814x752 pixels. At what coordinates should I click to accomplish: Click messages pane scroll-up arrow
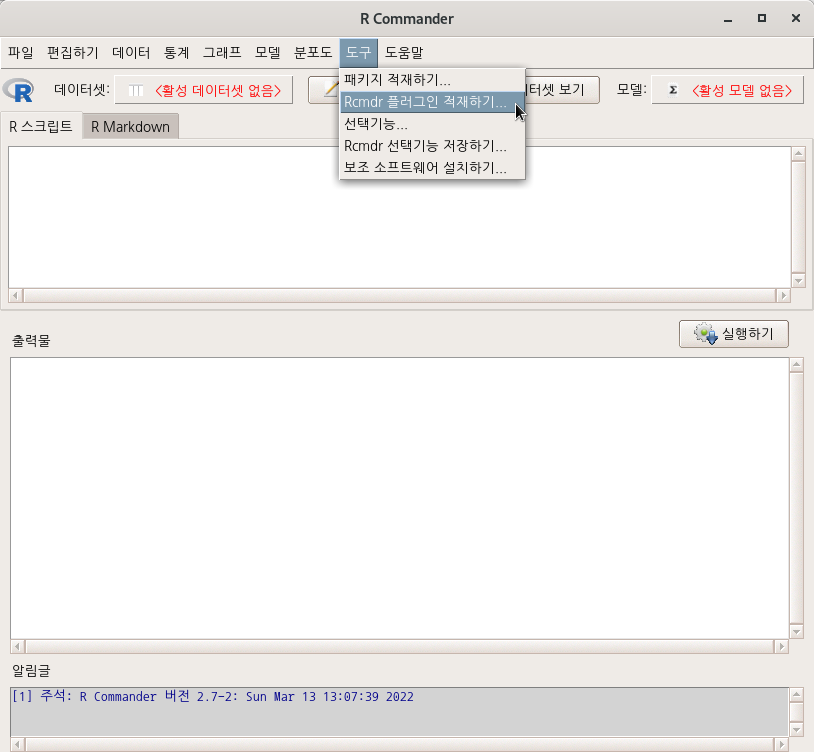pyautogui.click(x=796, y=695)
